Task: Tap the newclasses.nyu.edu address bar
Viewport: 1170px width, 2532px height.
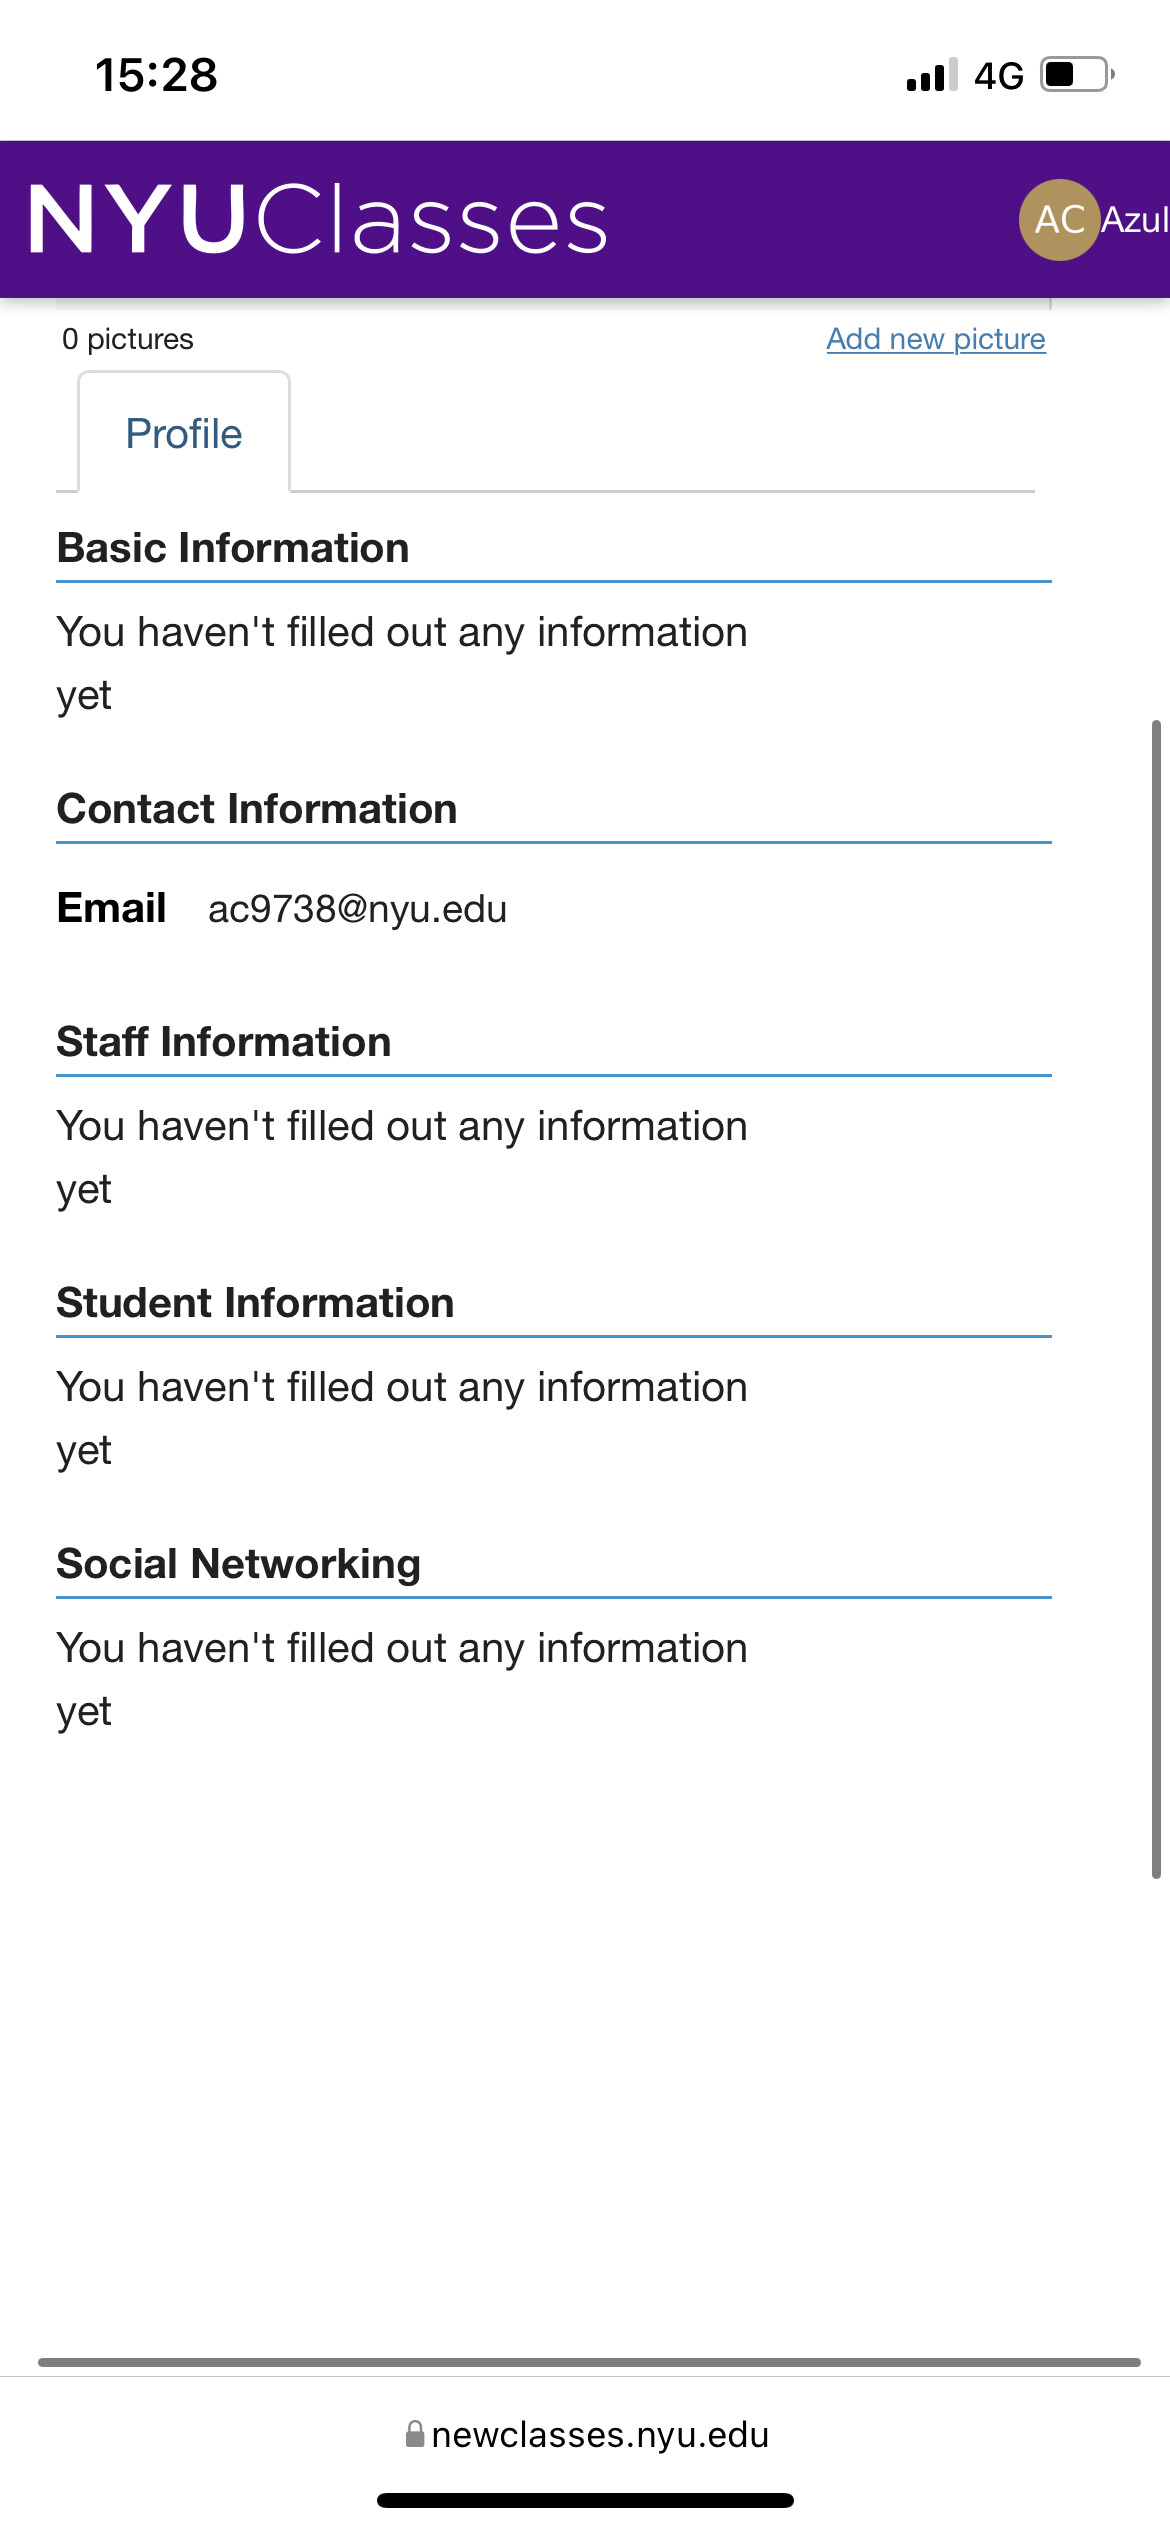Action: point(600,2434)
